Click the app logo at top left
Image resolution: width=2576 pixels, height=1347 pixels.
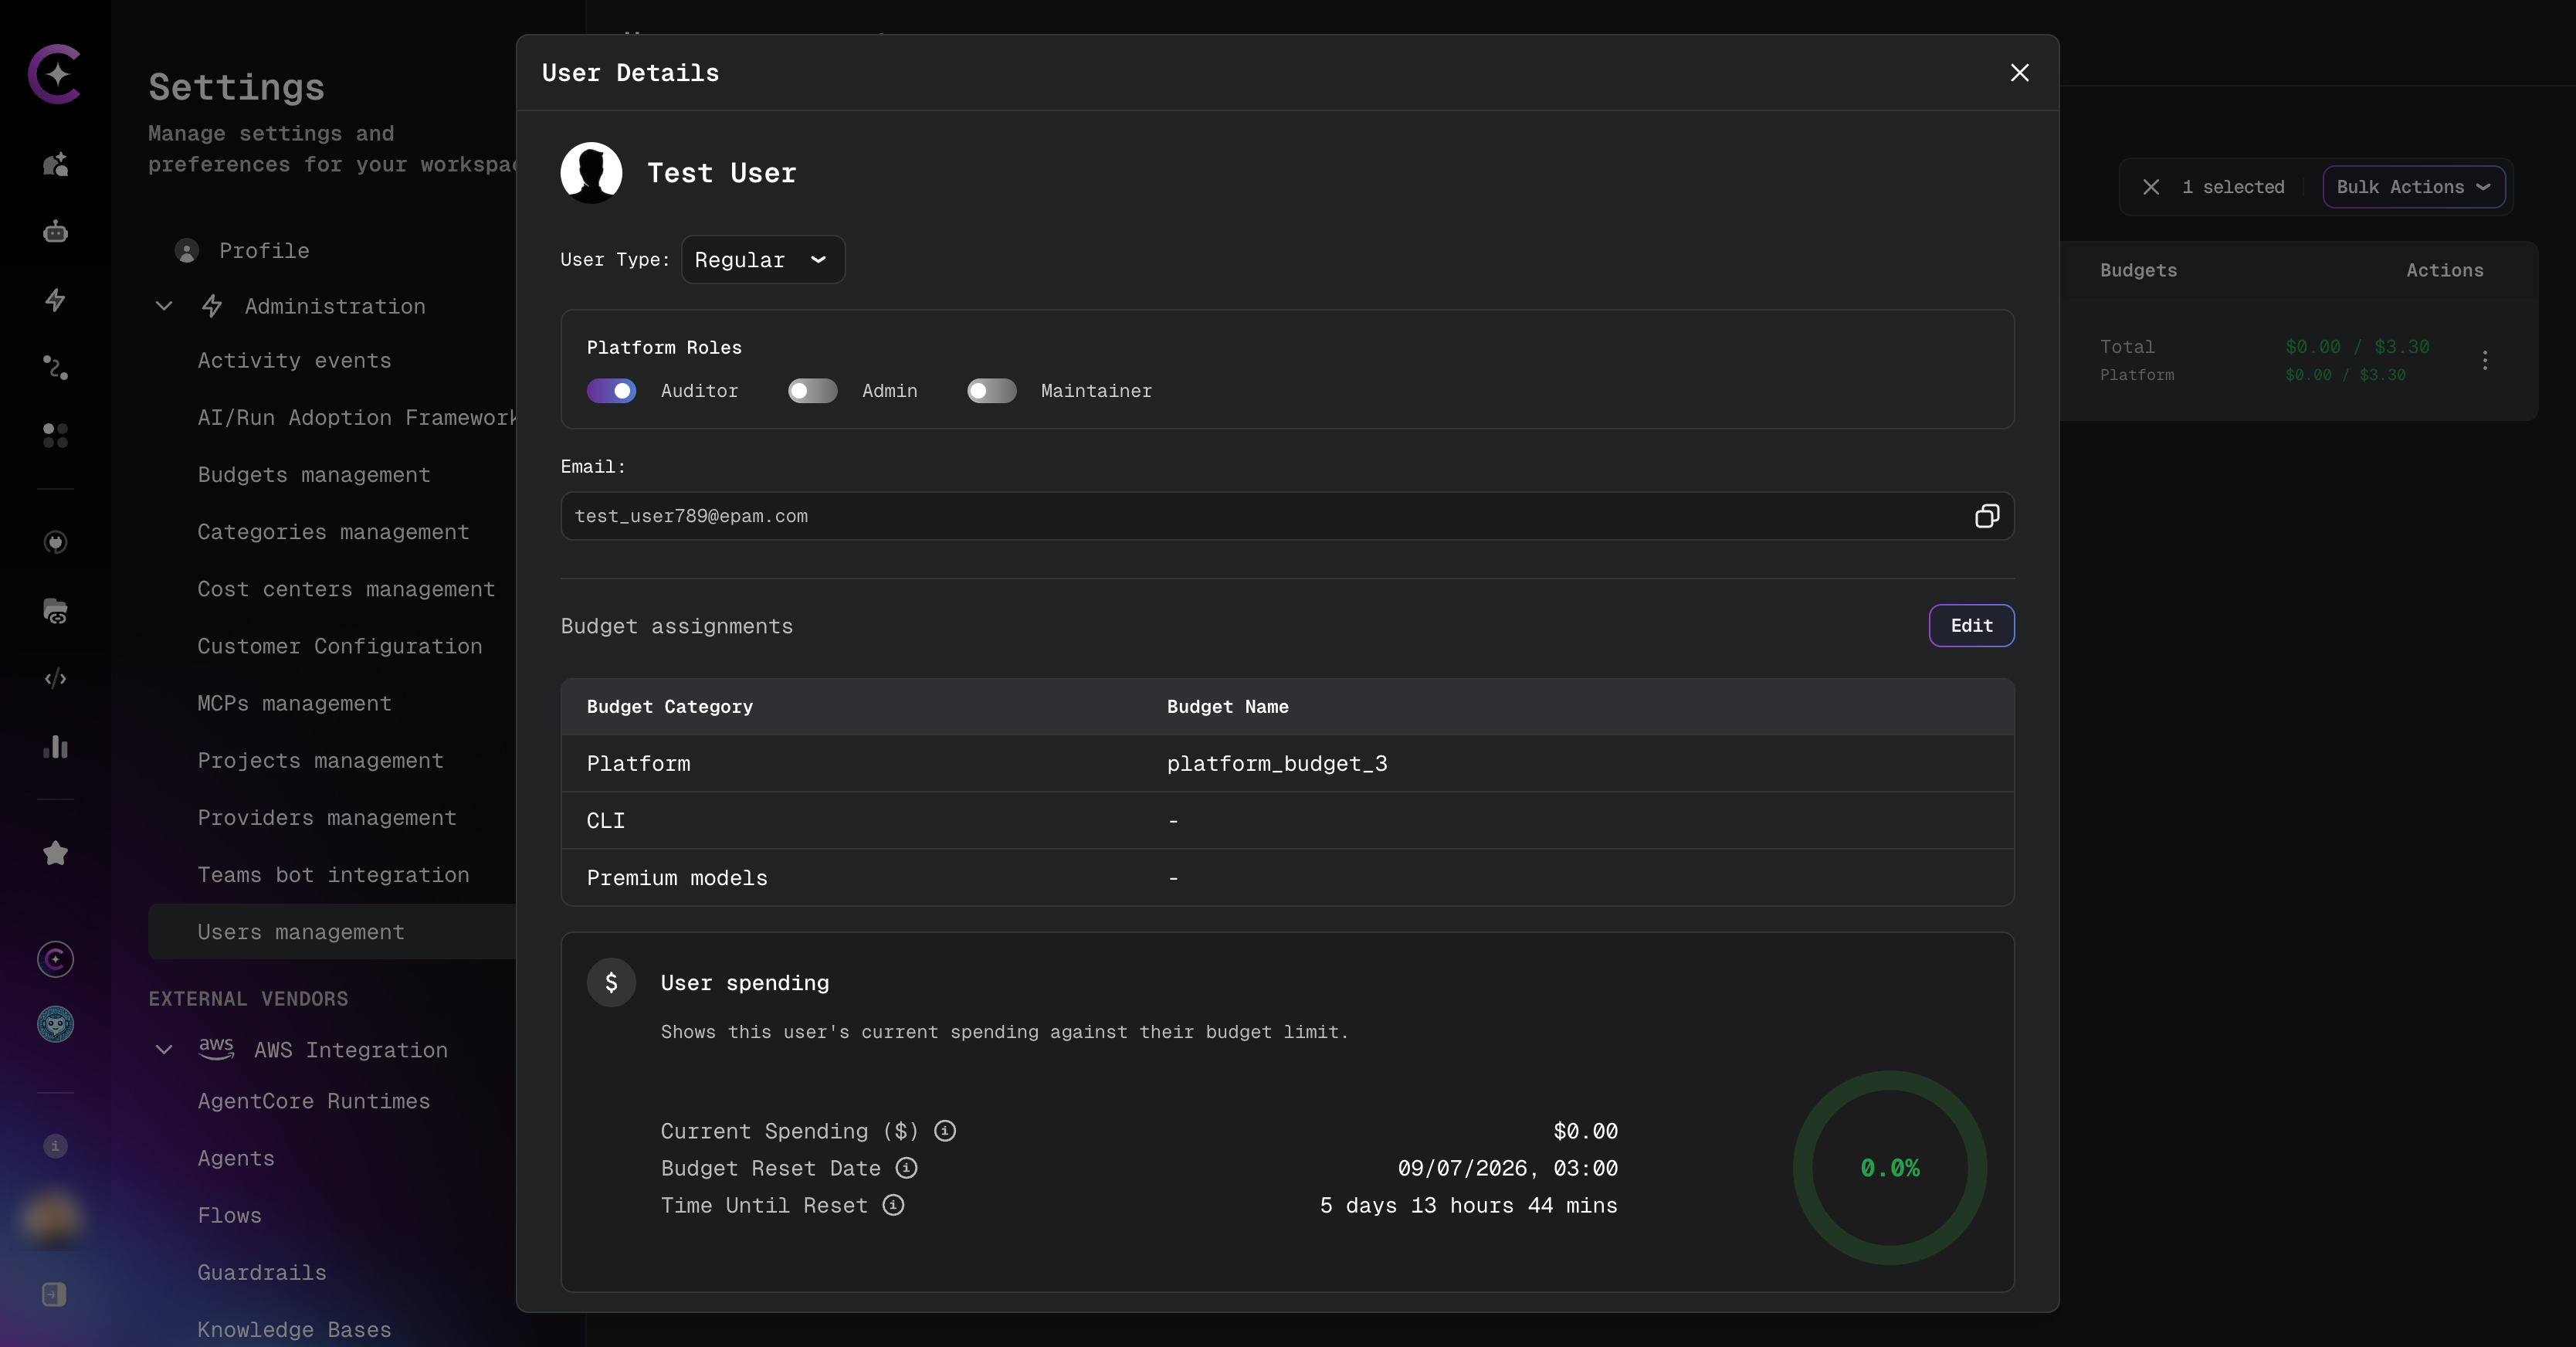point(55,73)
